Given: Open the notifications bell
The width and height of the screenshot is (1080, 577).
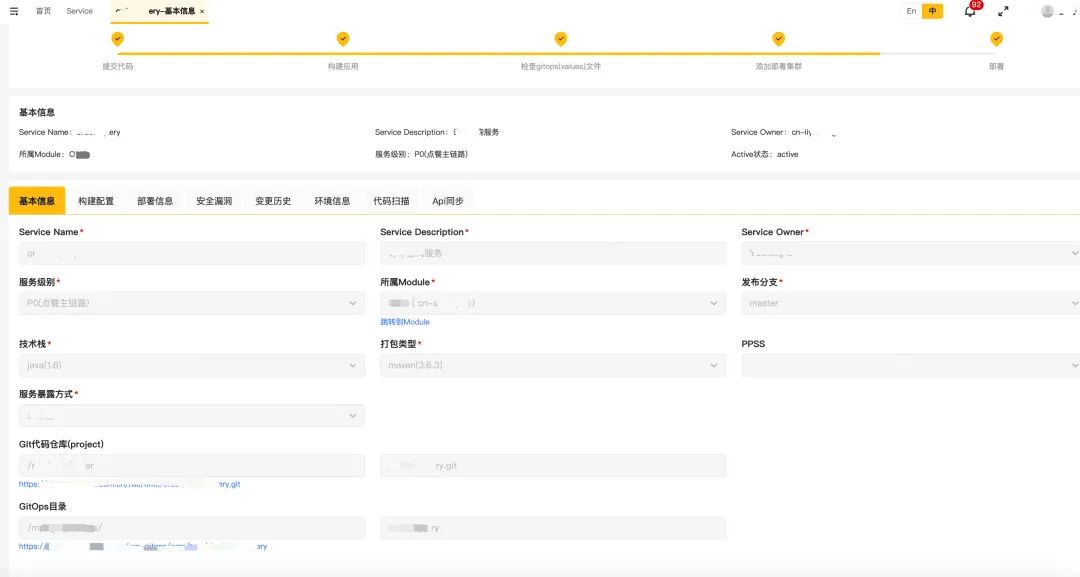Looking at the screenshot, I should click(969, 11).
